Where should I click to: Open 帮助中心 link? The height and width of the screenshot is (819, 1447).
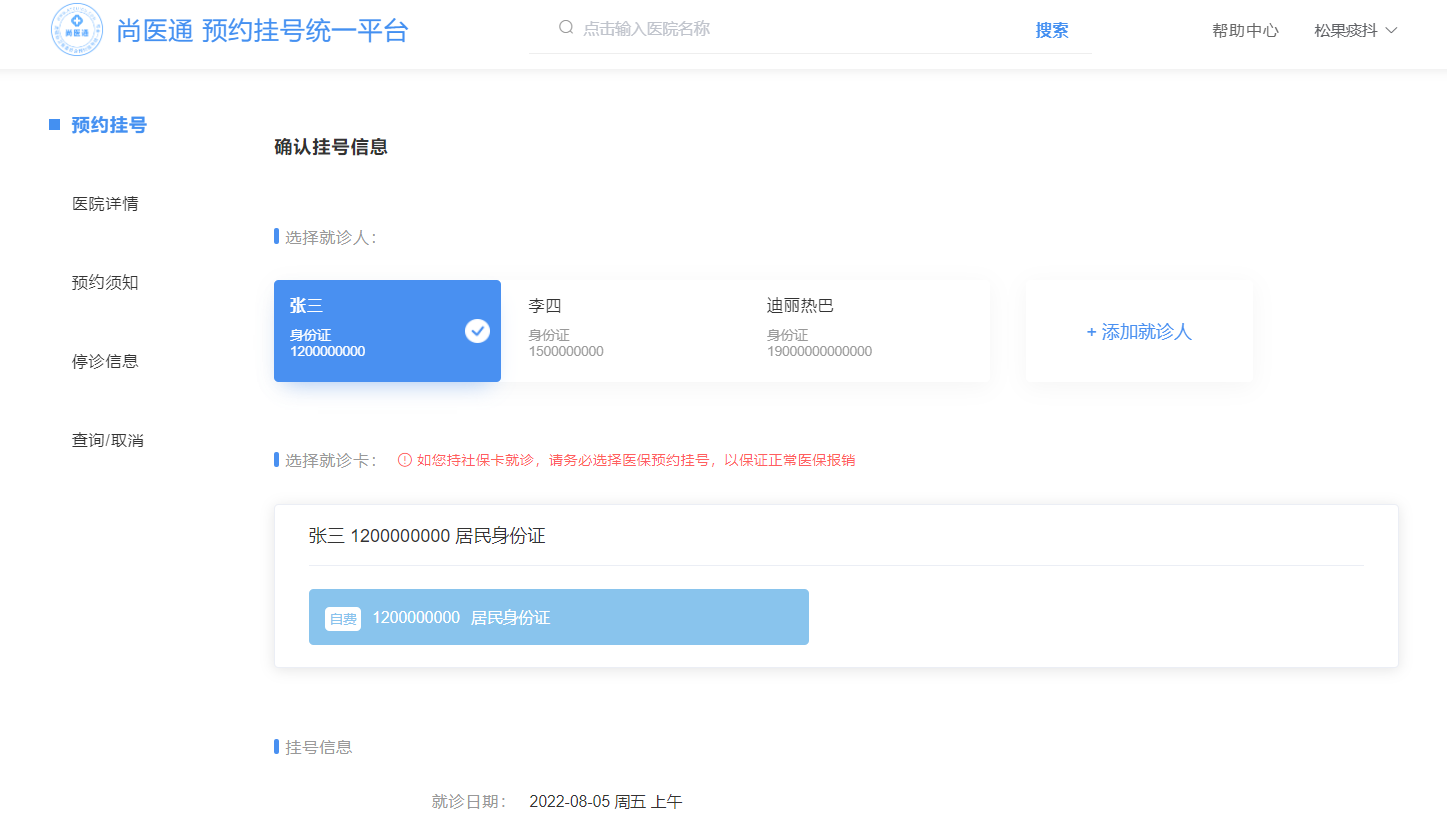(x=1245, y=30)
